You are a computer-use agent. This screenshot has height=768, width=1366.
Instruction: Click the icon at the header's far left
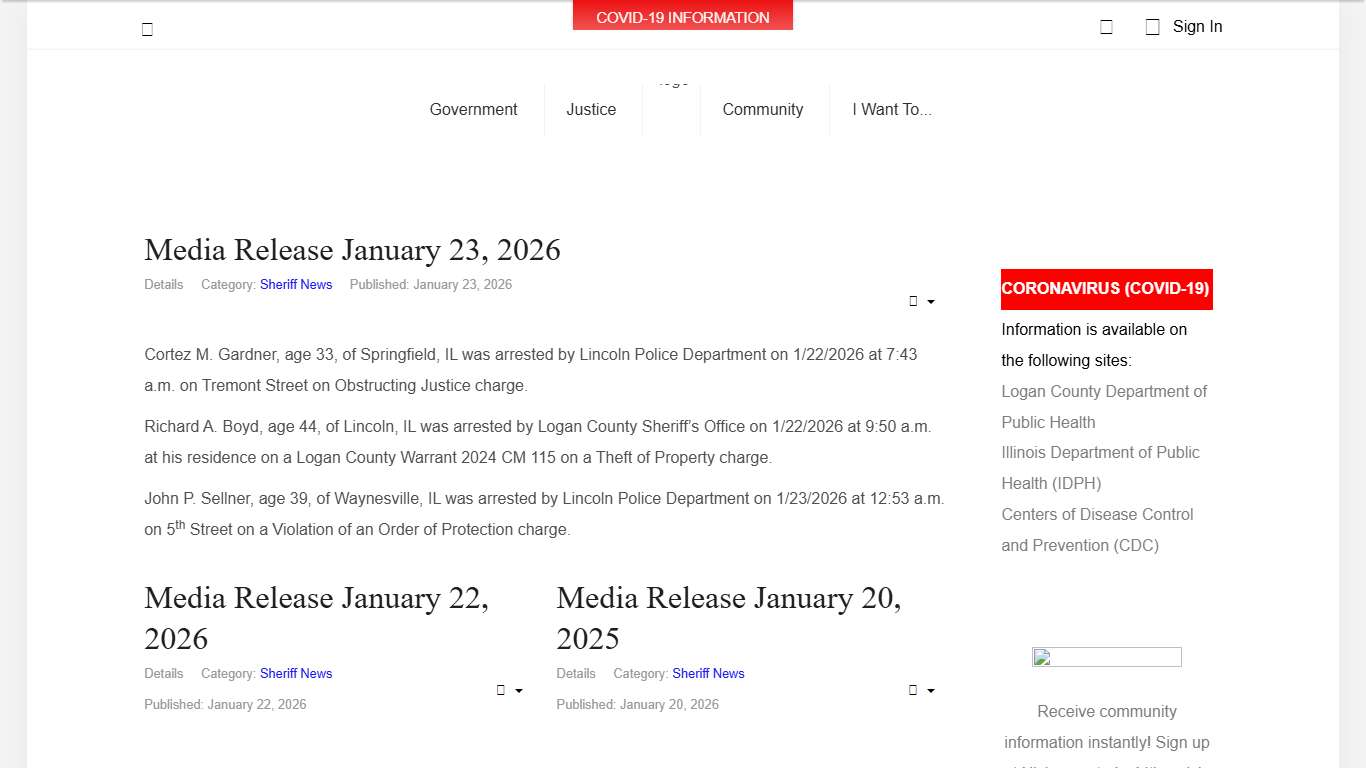147,29
